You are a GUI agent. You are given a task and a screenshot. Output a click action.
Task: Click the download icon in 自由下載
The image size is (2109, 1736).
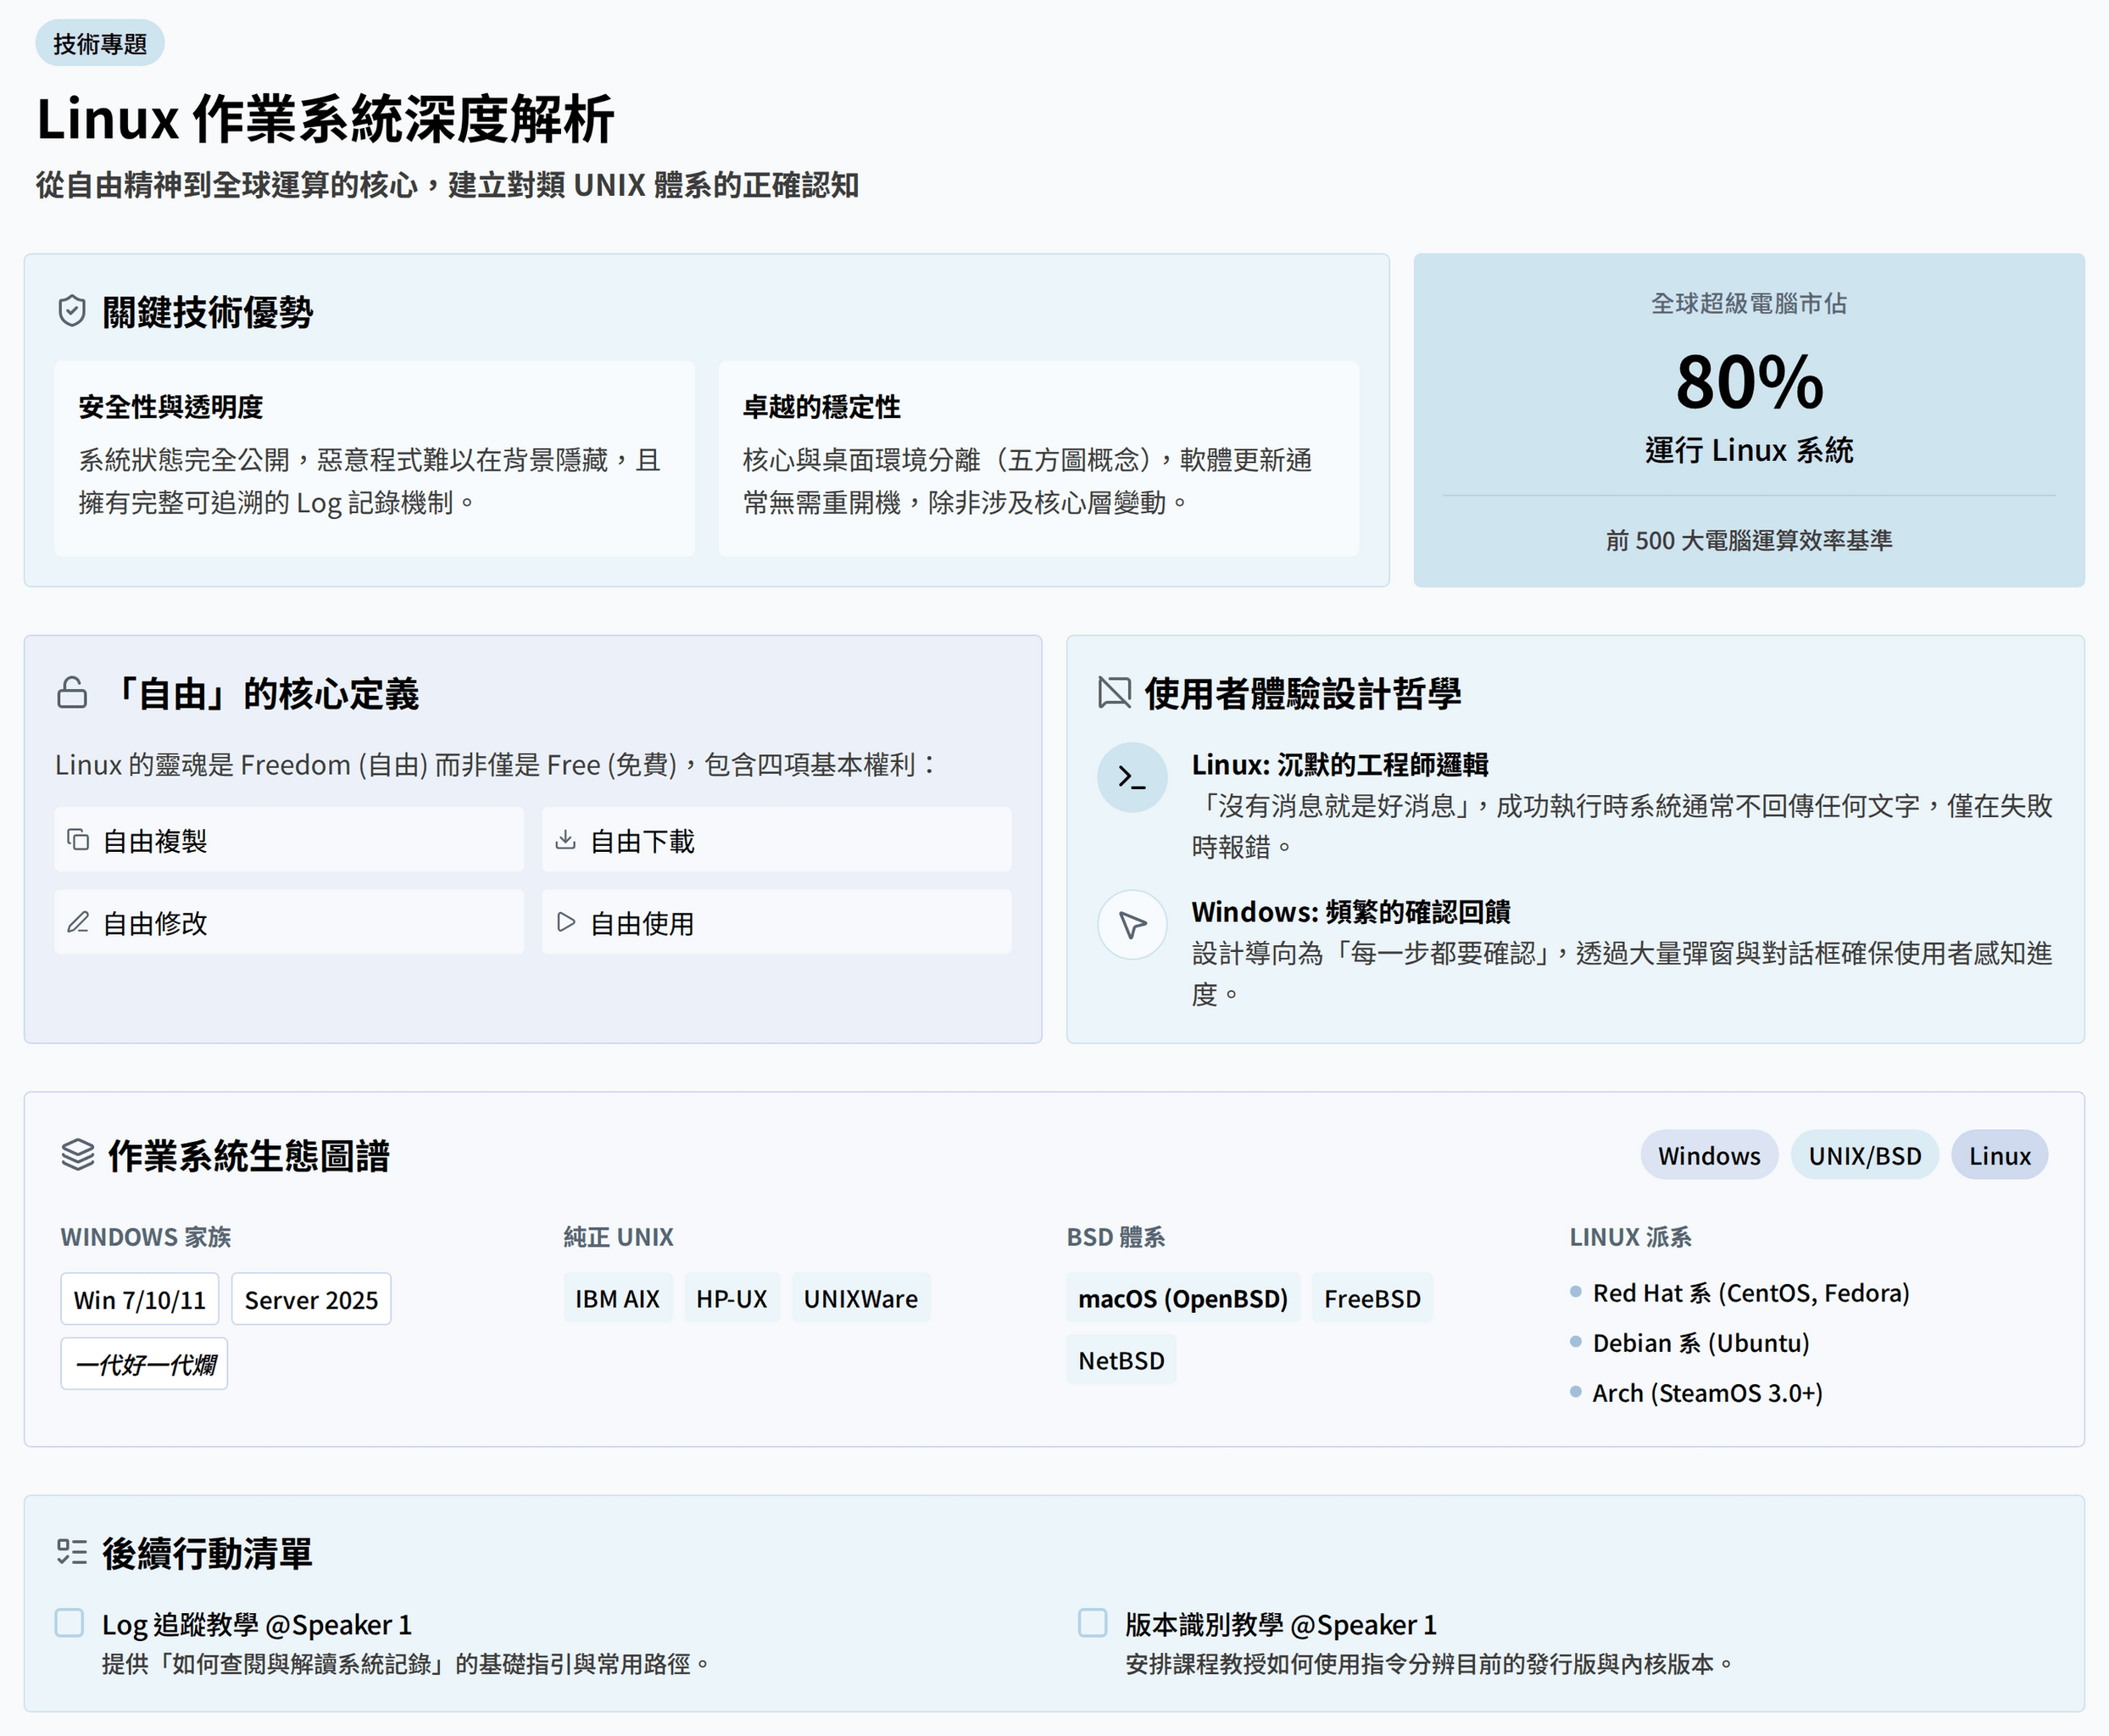(x=565, y=840)
